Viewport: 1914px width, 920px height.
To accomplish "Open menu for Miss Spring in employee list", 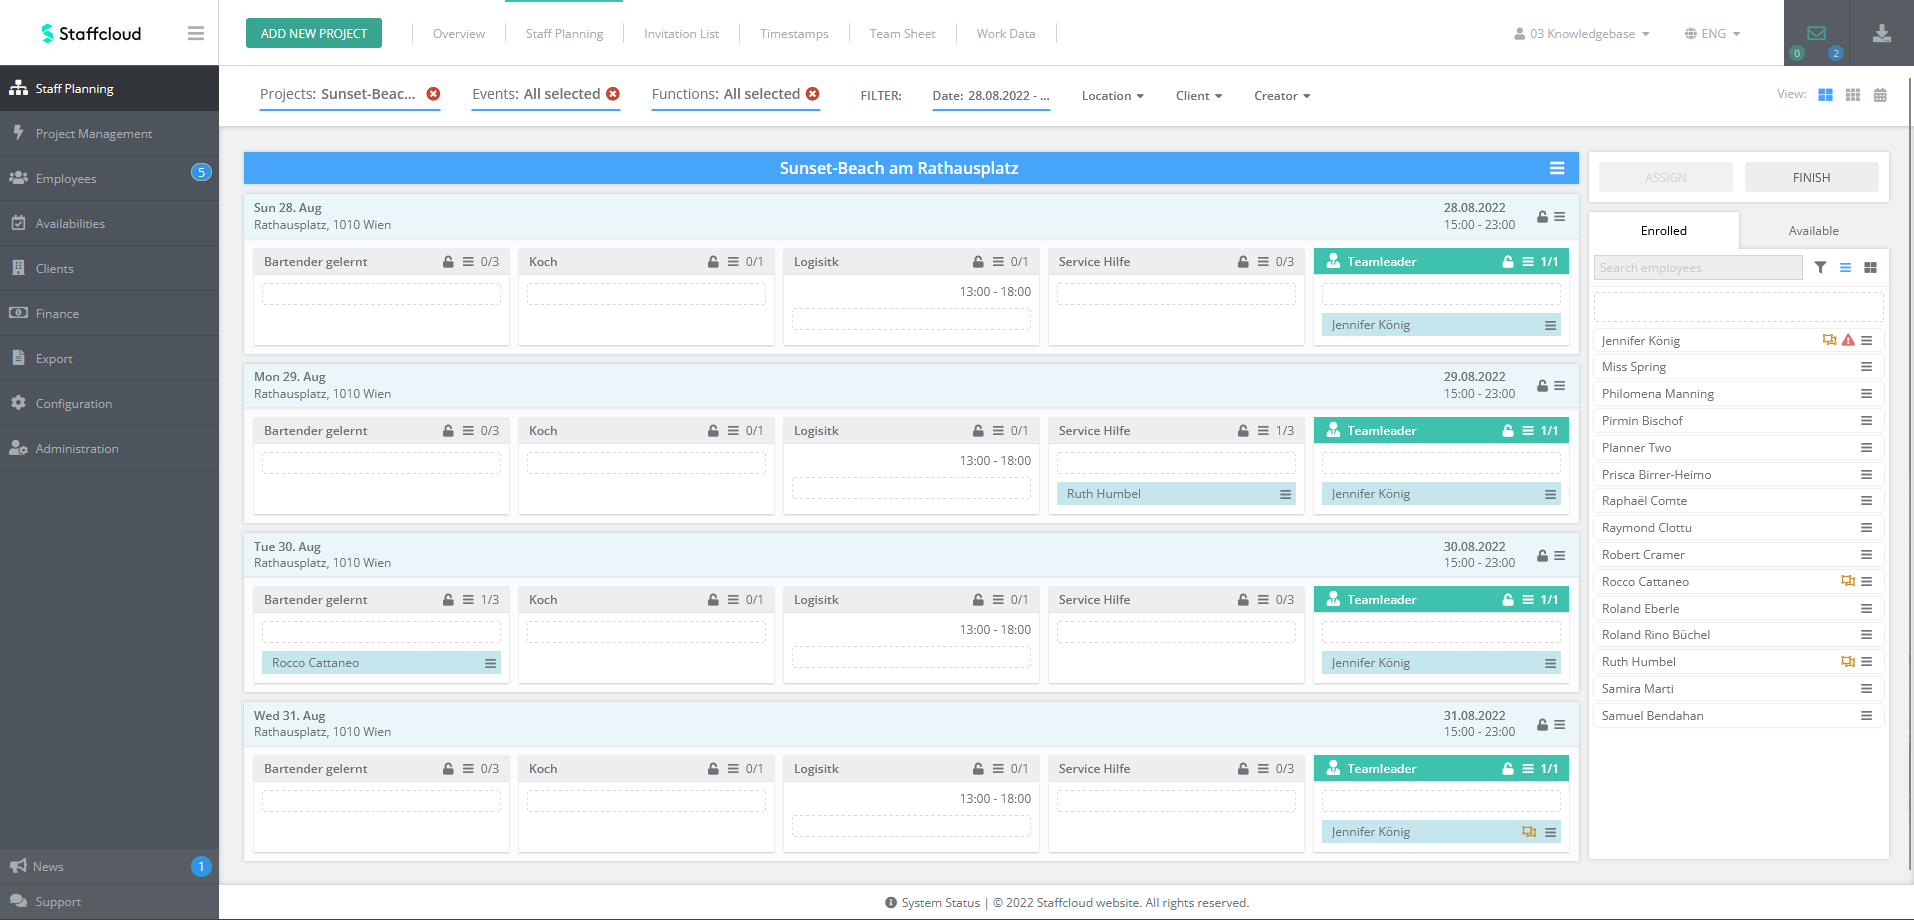I will [x=1866, y=367].
